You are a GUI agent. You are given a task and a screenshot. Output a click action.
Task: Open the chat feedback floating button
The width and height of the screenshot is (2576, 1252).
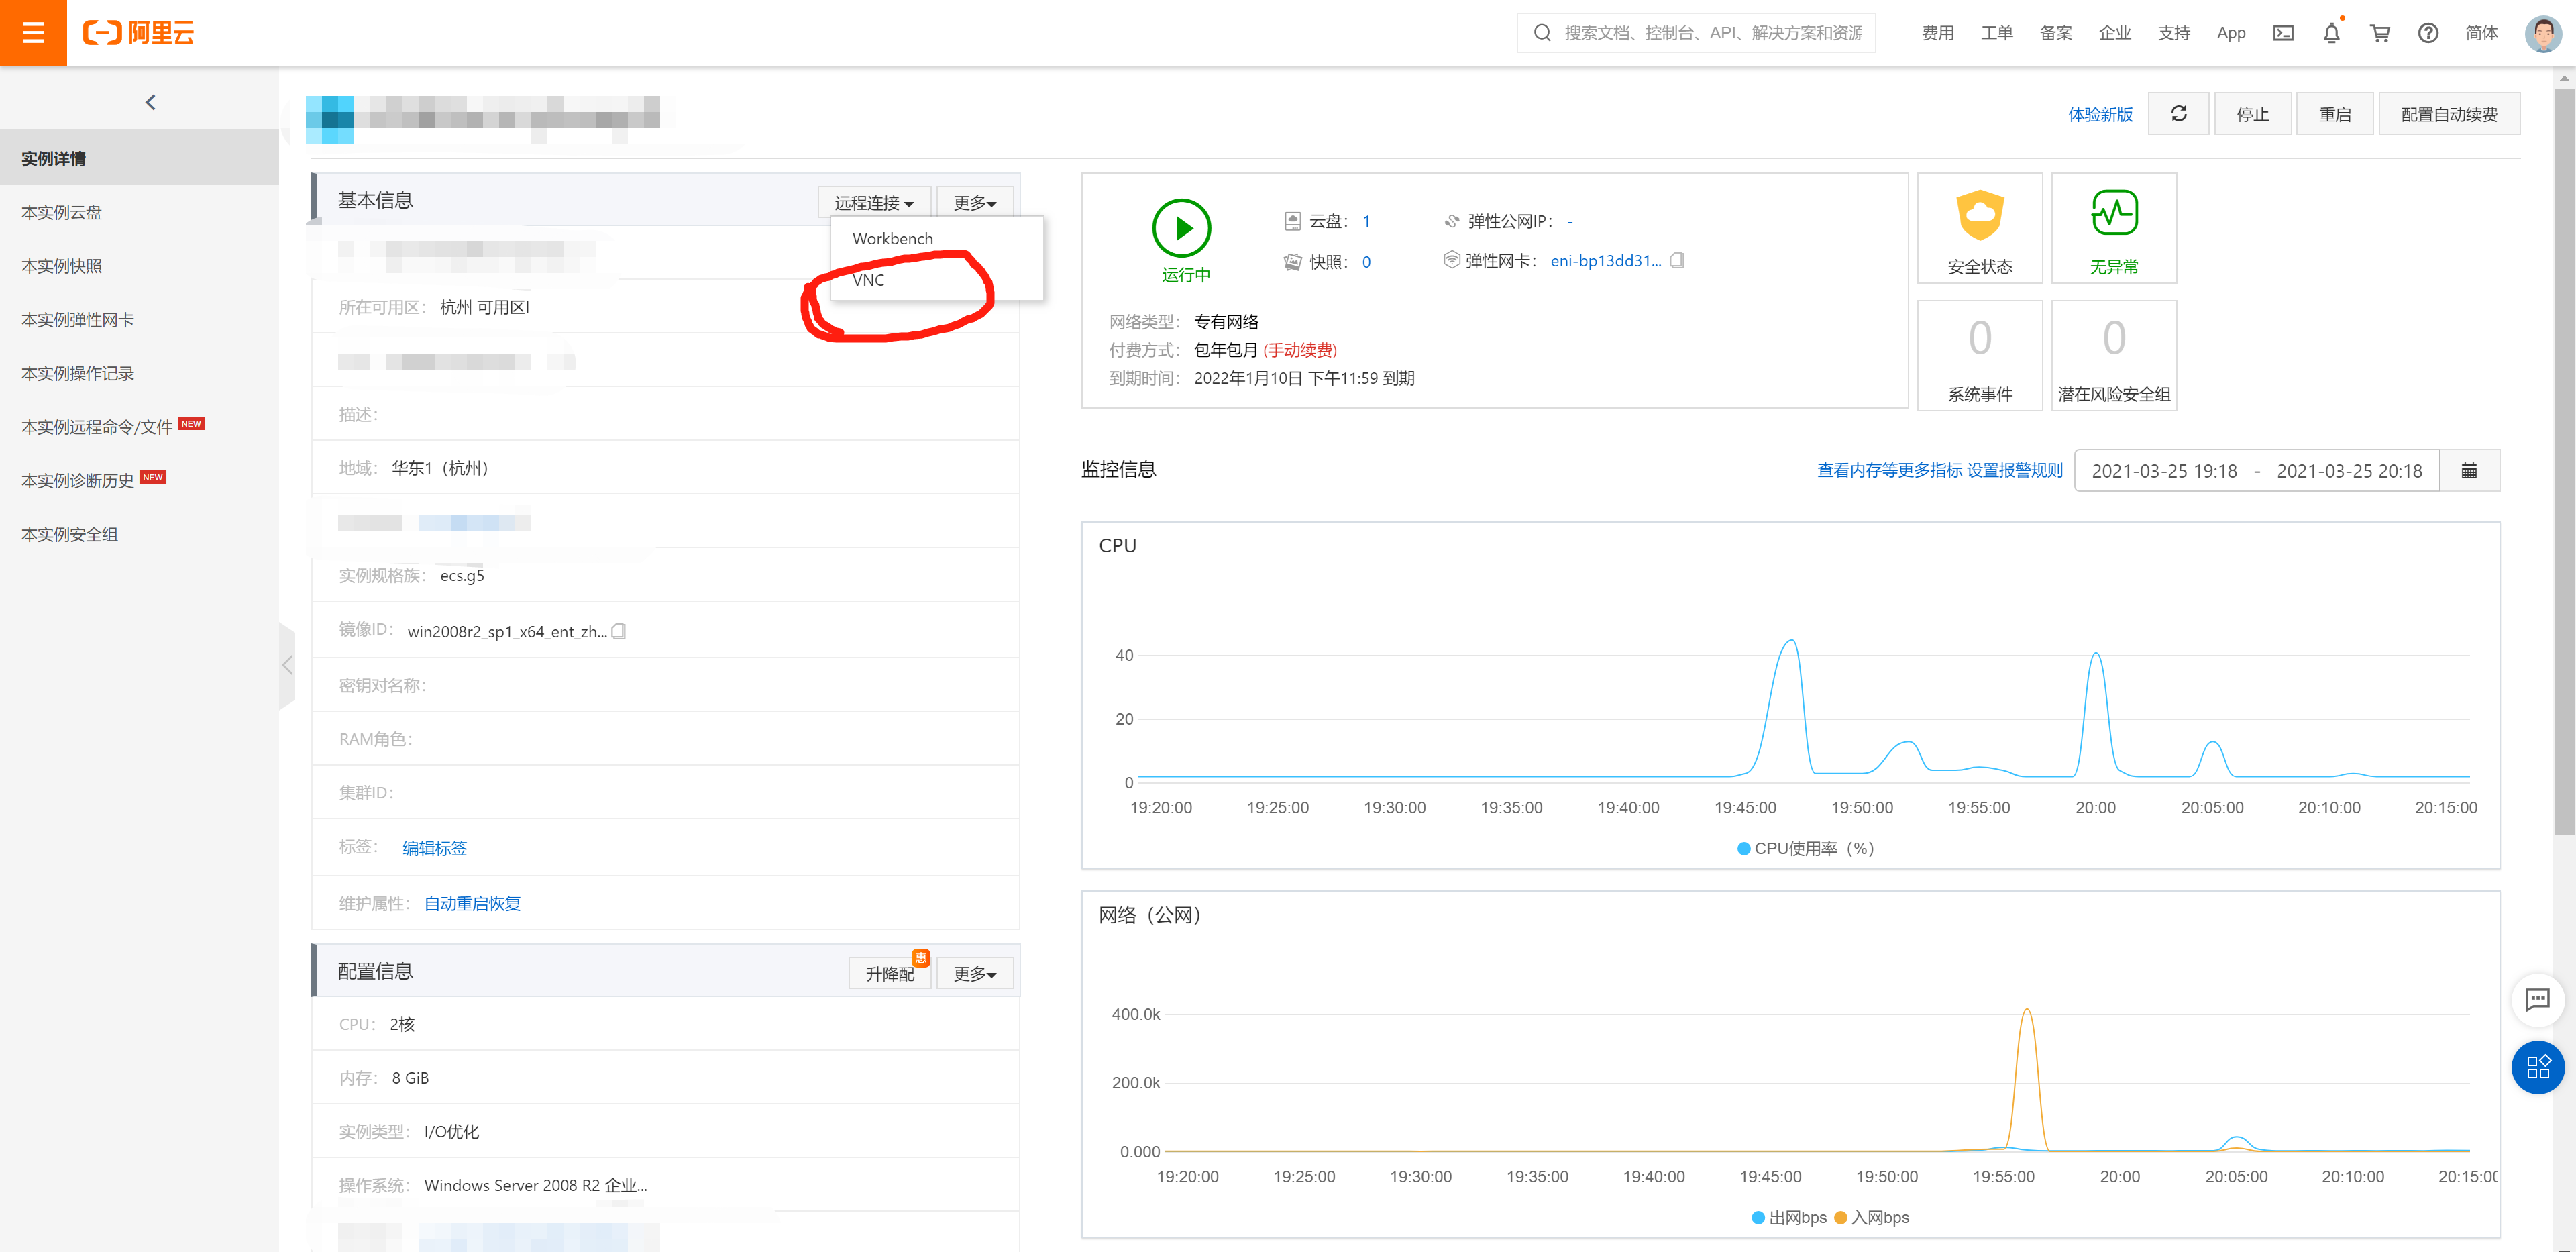tap(2537, 999)
